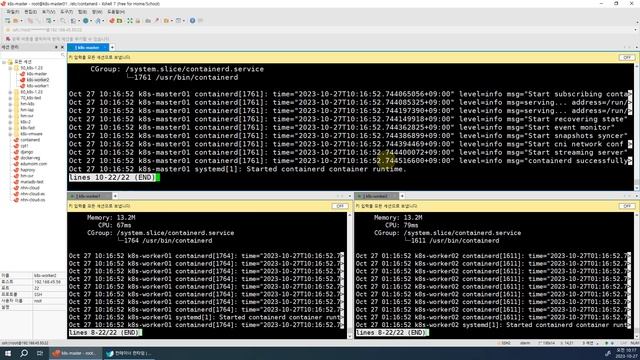Select the k8s-worker2 session tab
Viewport: 640px width, 360px height.
(x=376, y=196)
